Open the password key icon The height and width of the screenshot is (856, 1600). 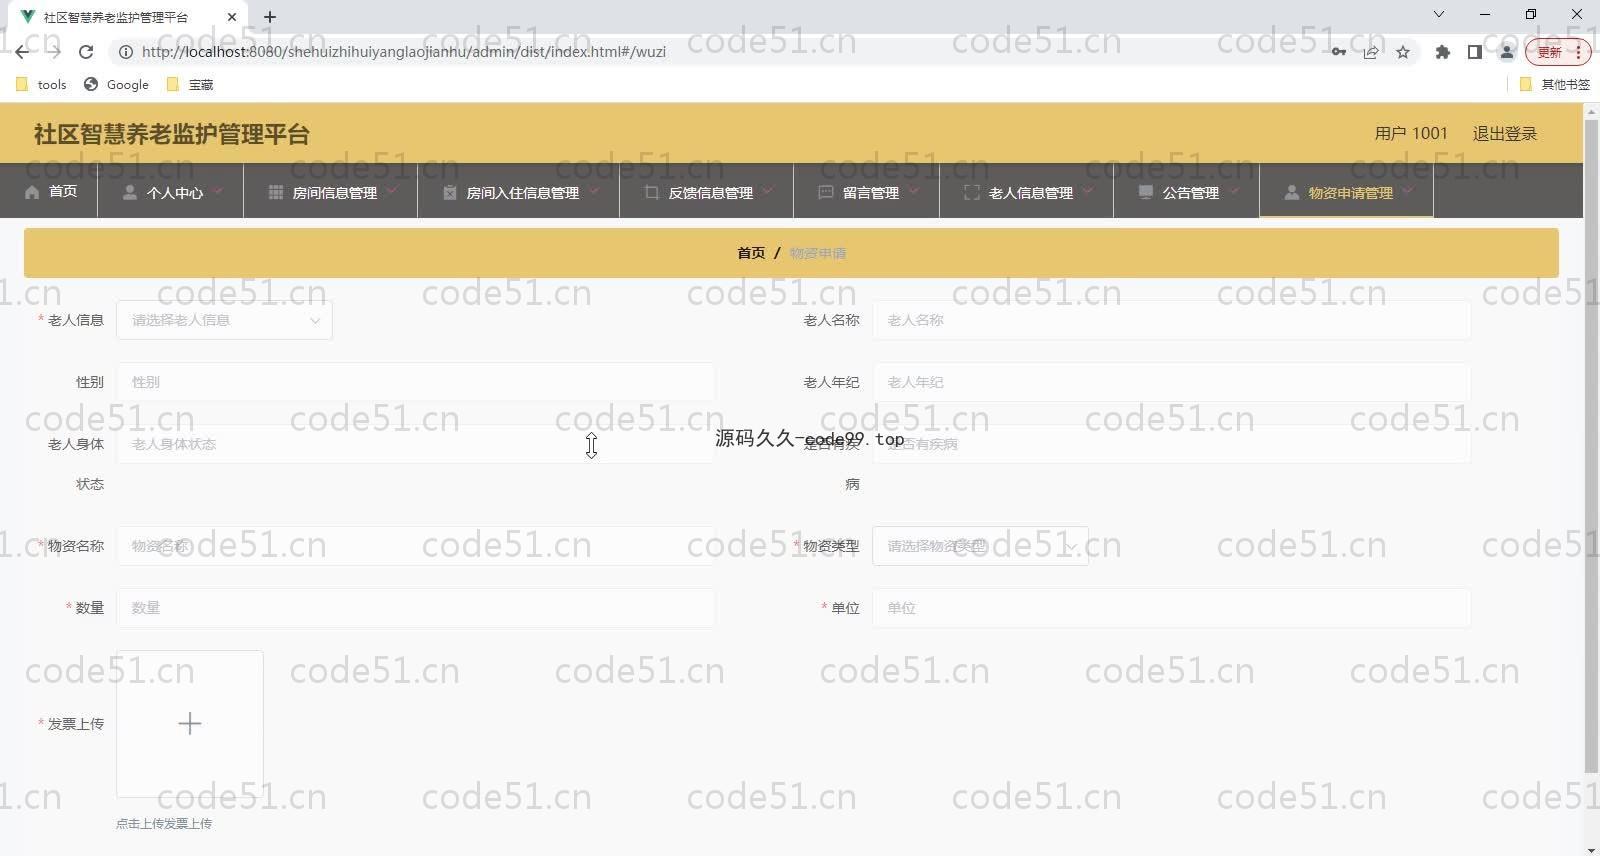(x=1338, y=52)
